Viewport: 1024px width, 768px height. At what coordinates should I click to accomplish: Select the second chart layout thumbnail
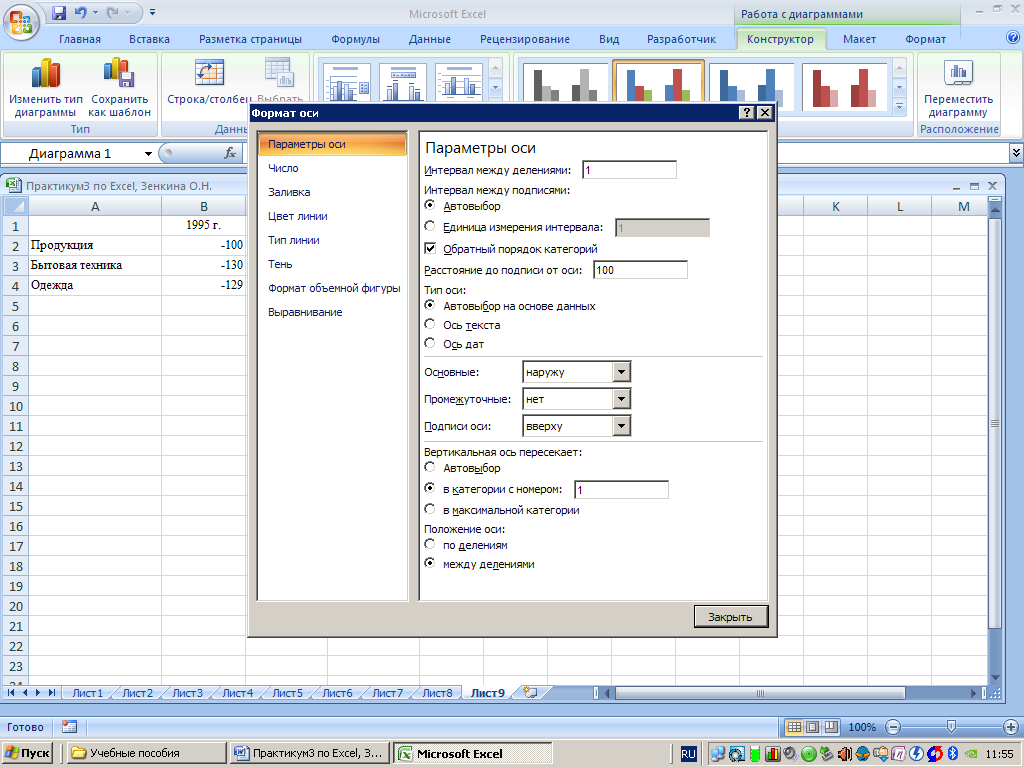click(402, 82)
